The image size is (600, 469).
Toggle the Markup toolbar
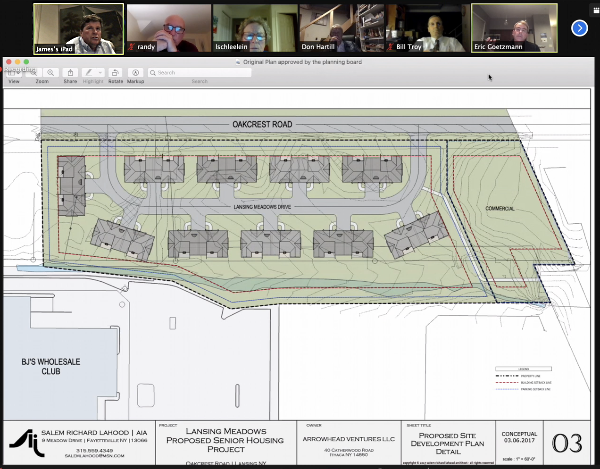(135, 72)
